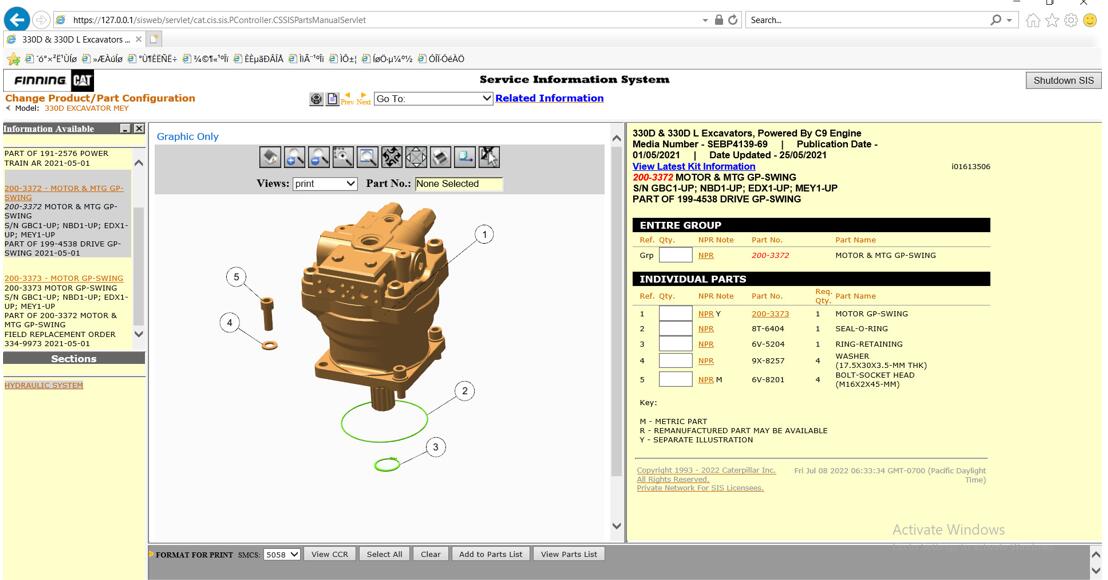
Task: Expand the SMCS code dropdown
Action: click(x=282, y=554)
